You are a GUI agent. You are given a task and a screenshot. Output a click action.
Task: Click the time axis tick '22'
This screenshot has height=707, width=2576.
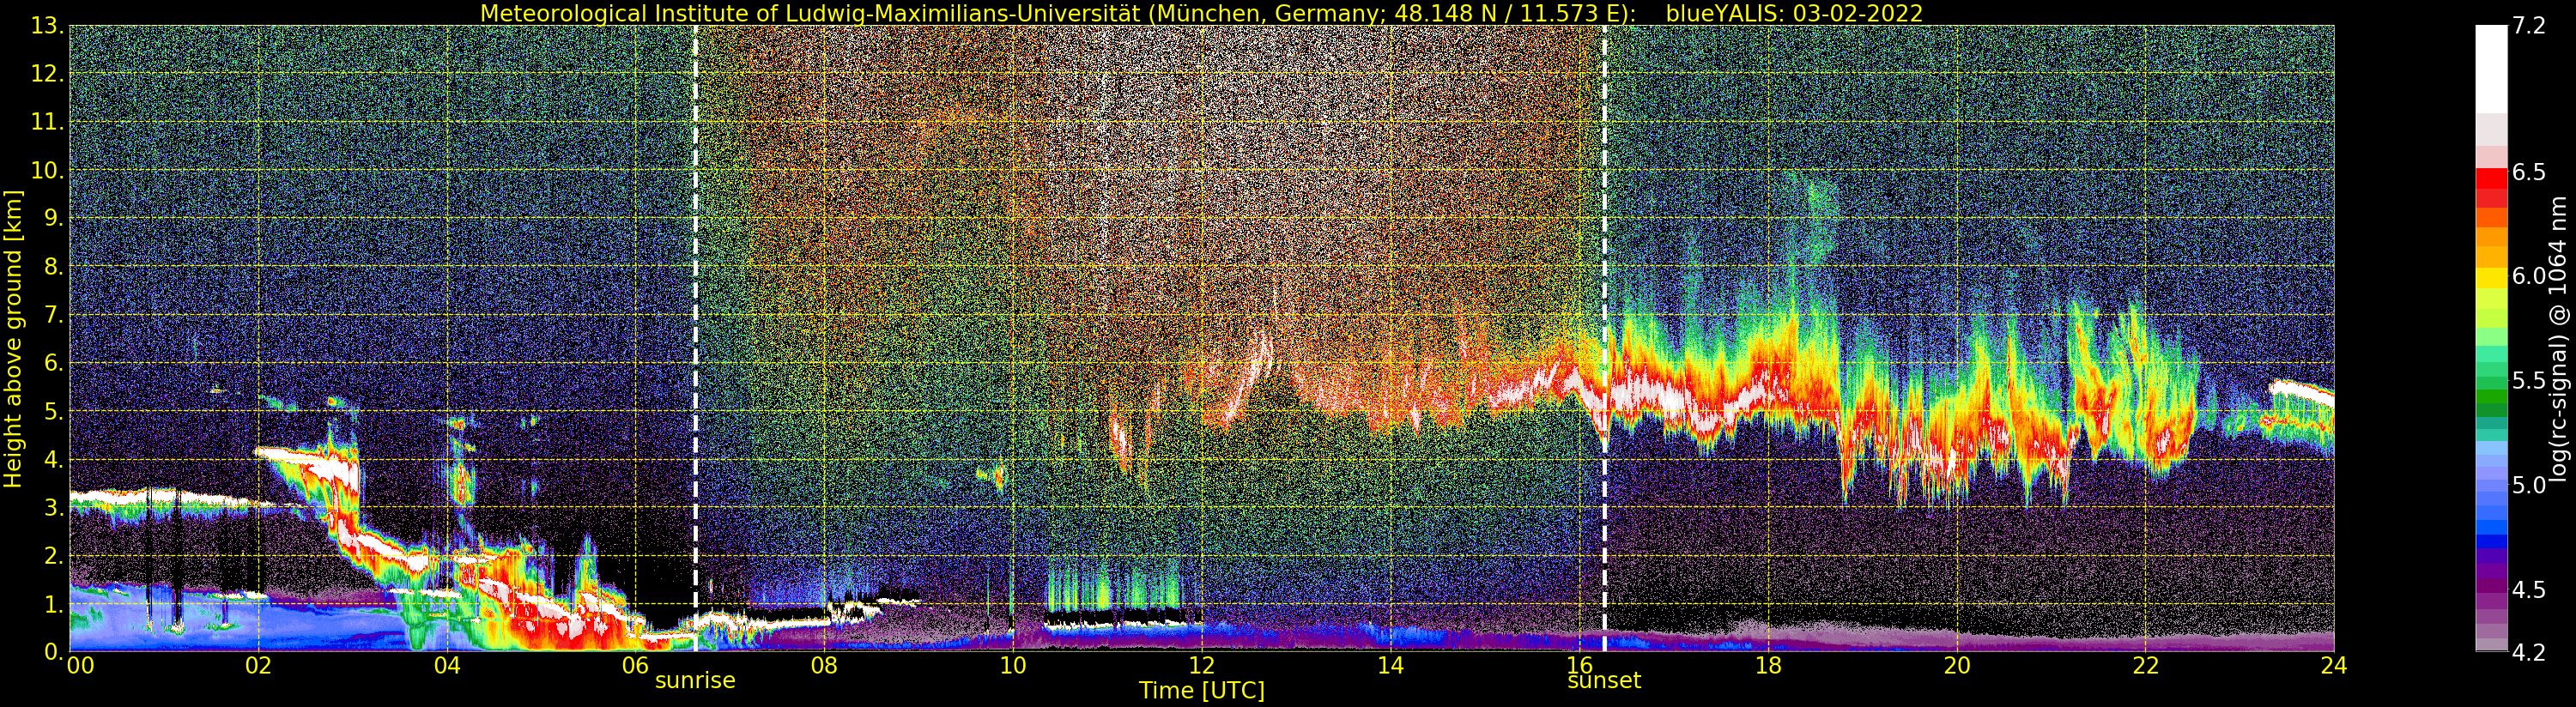(2146, 665)
